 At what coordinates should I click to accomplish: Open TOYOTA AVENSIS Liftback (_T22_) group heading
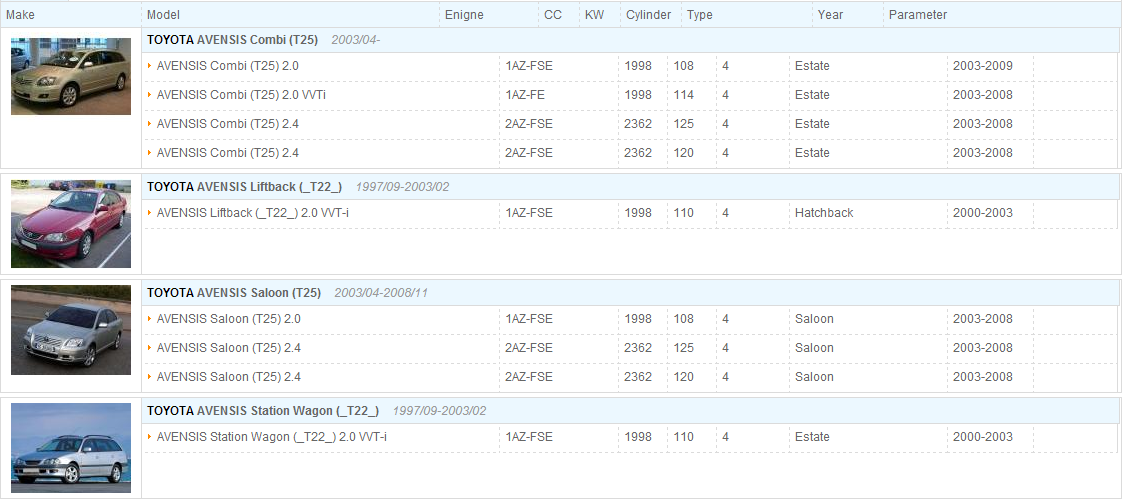tap(244, 187)
